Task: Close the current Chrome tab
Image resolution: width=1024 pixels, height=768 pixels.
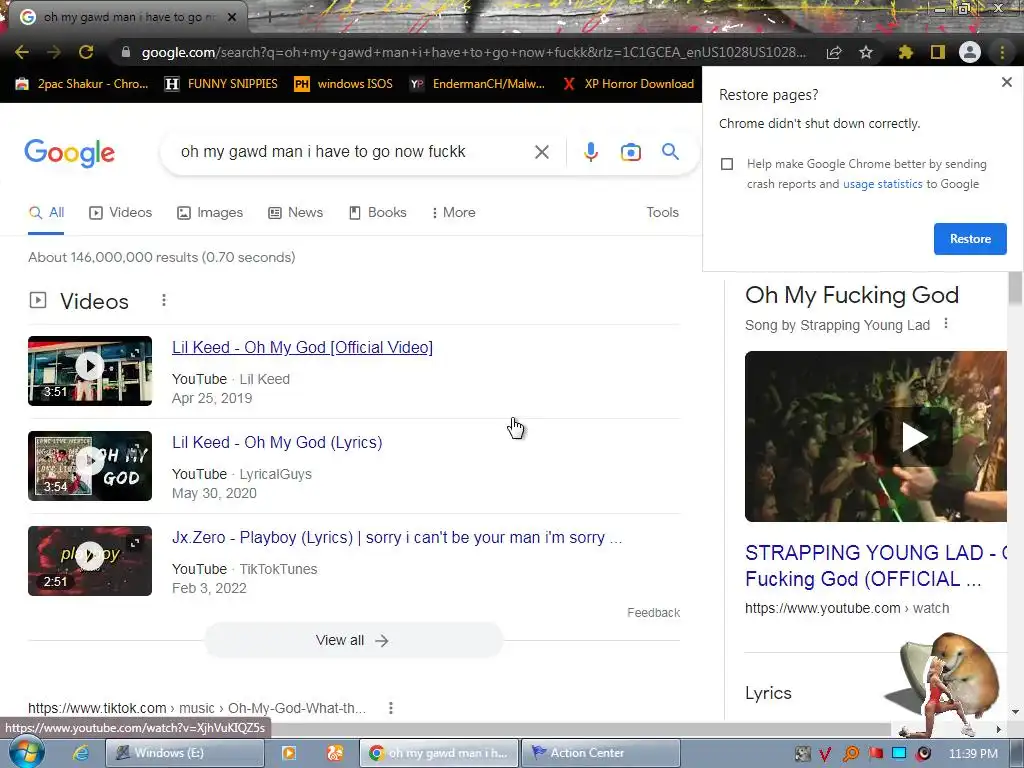Action: pos(232,17)
